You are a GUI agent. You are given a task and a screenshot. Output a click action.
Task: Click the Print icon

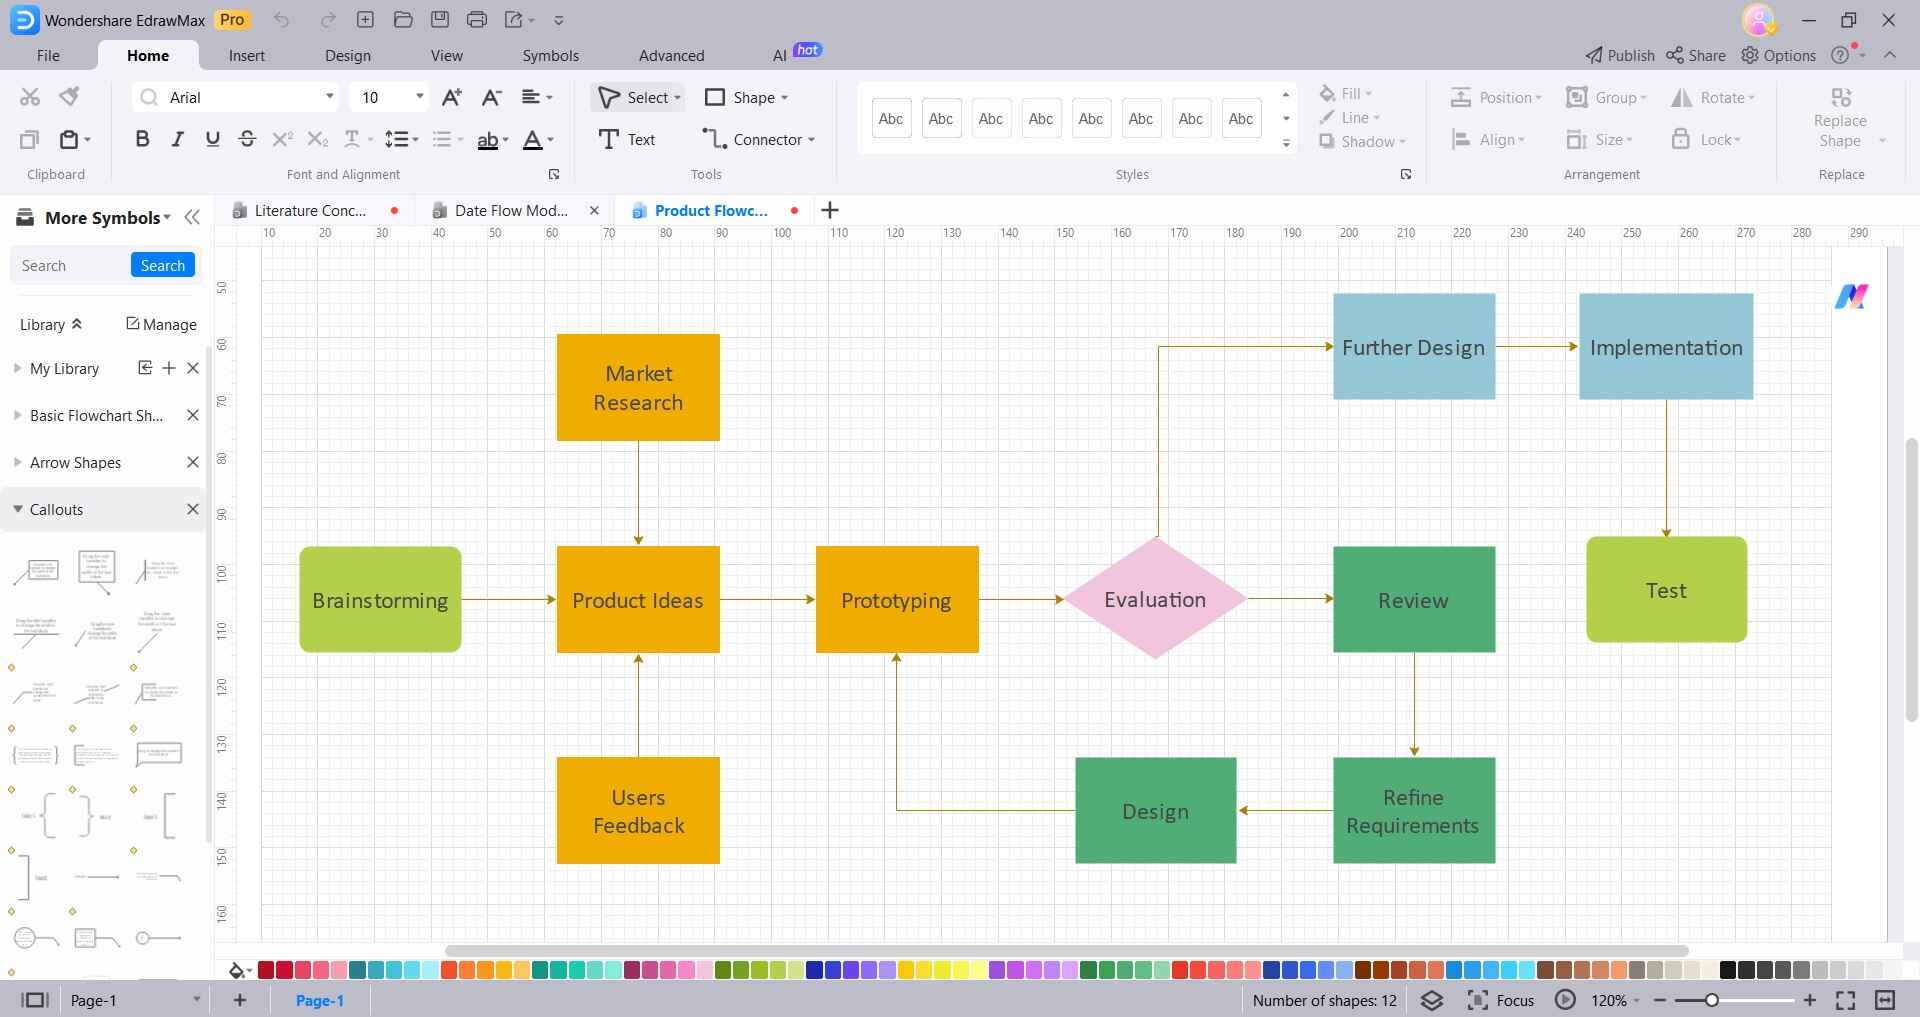pos(477,20)
